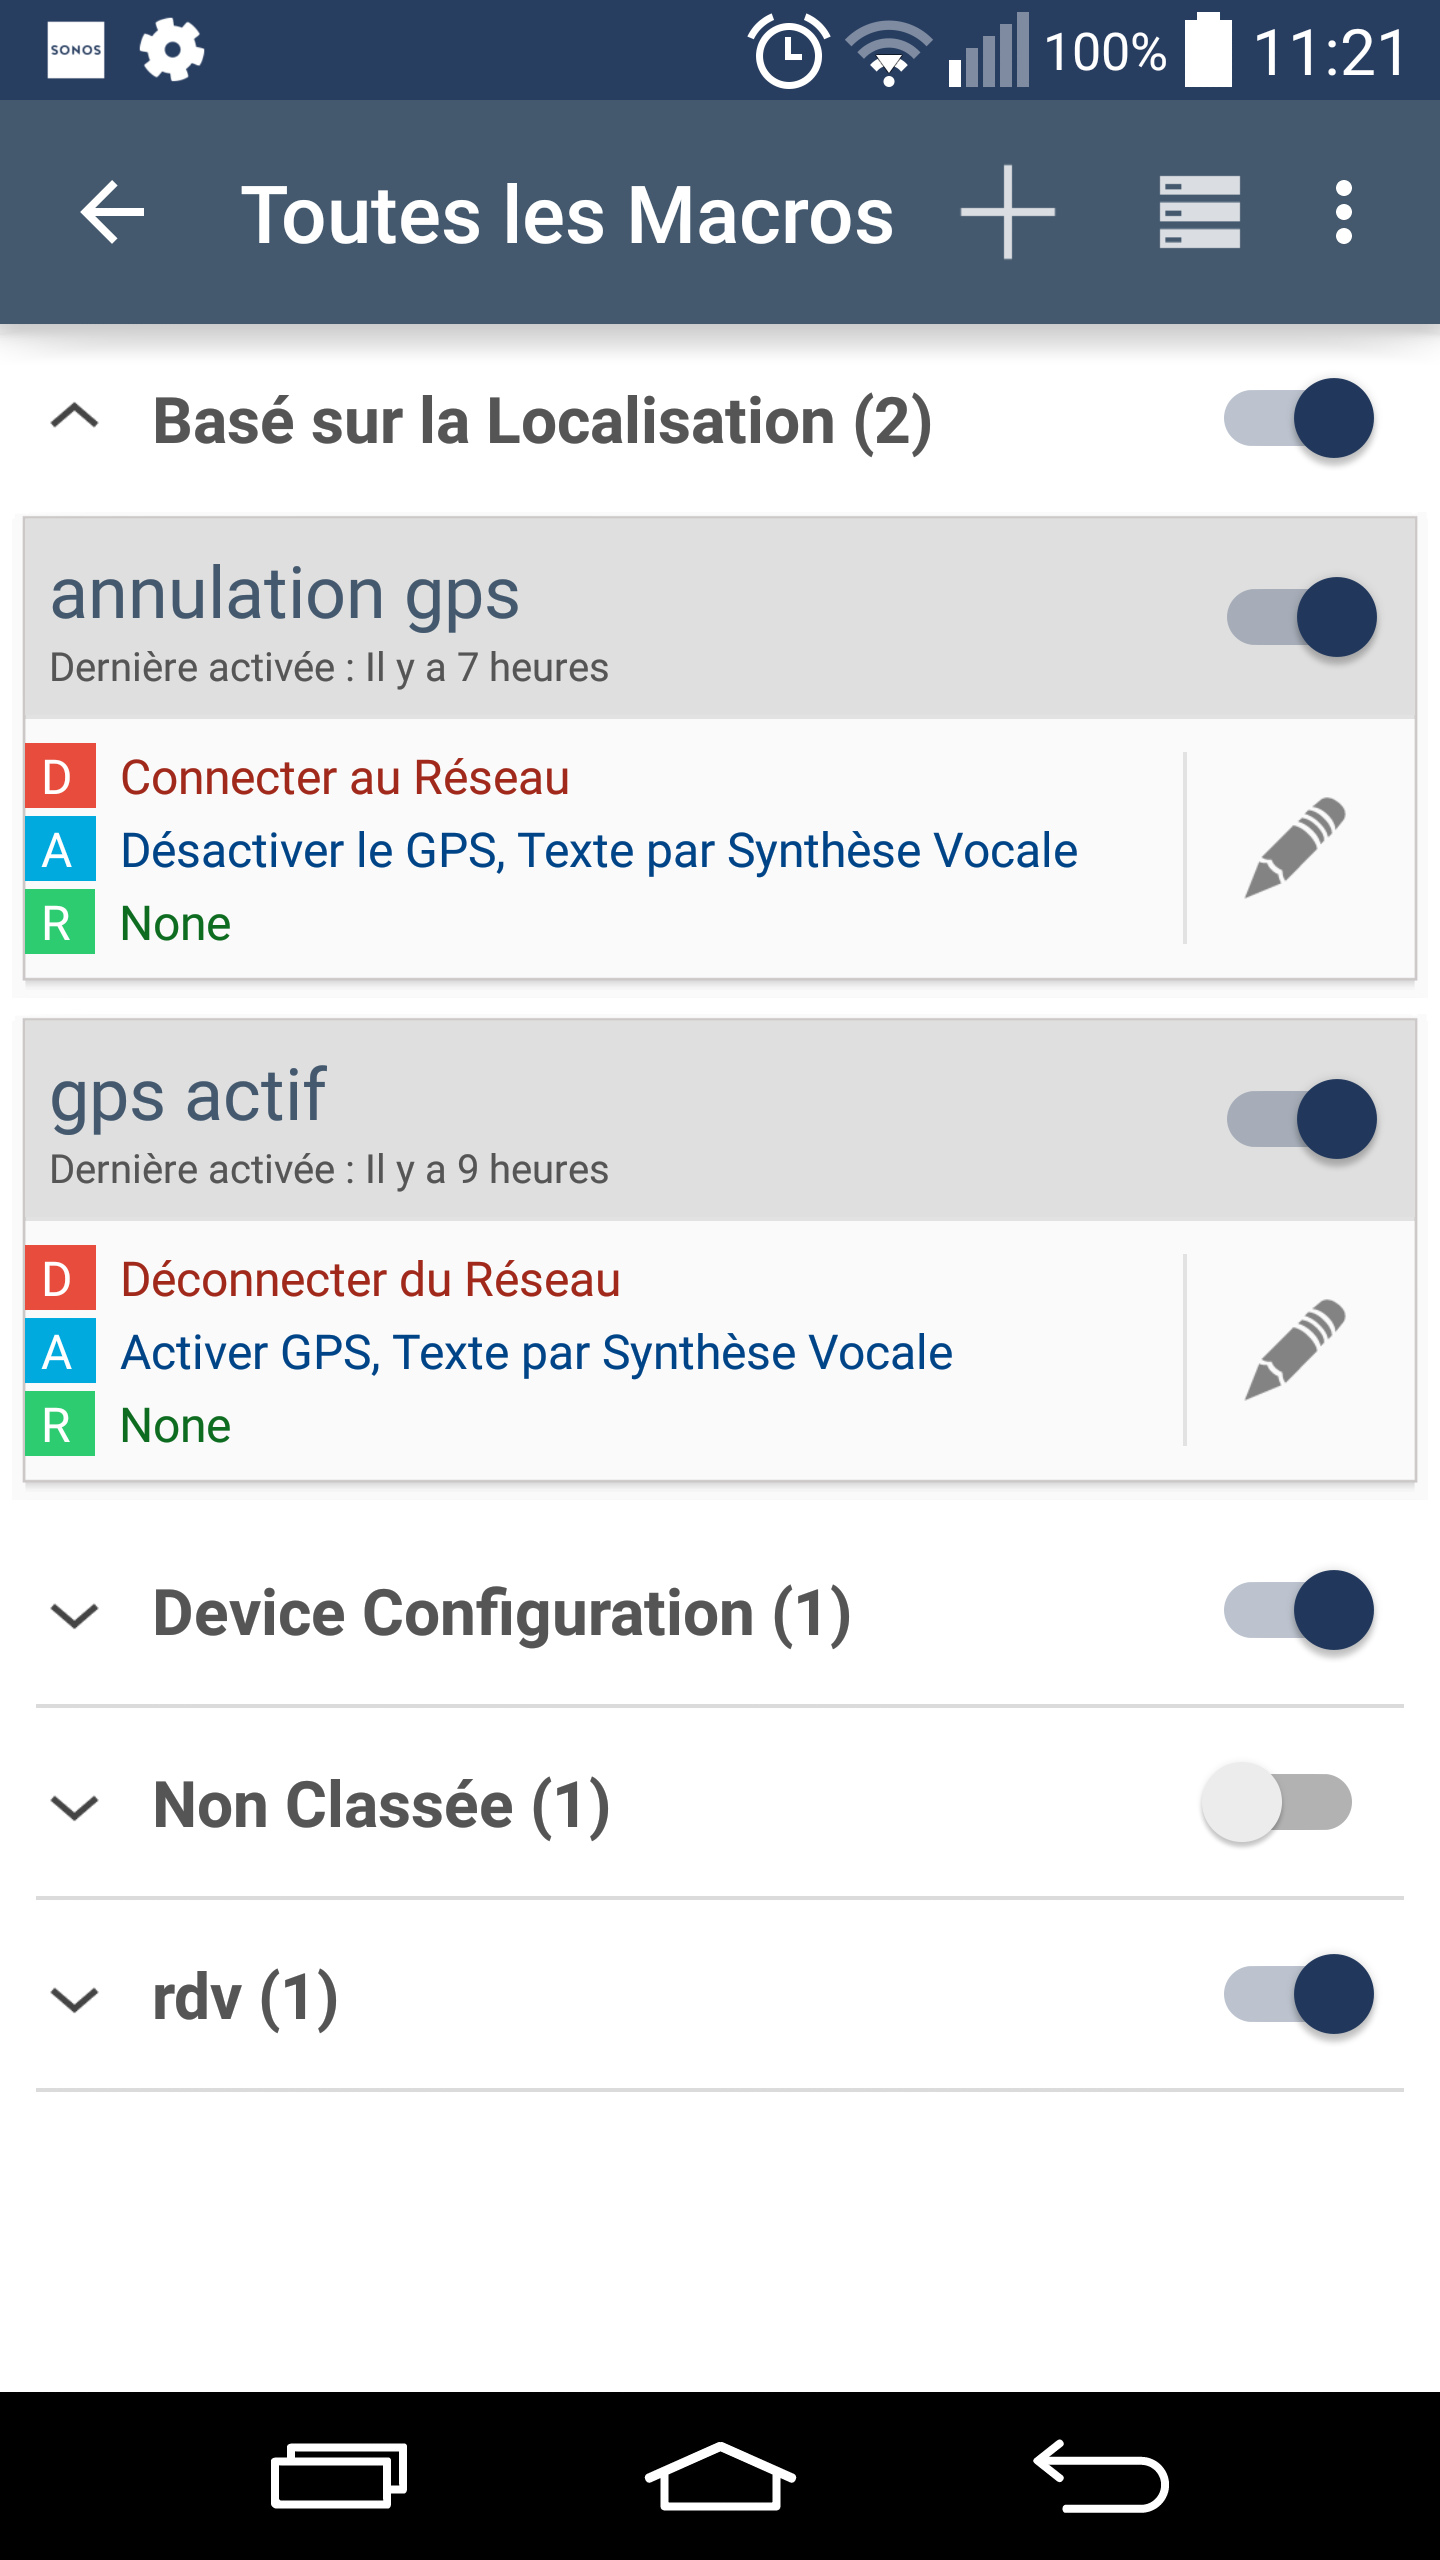This screenshot has width=1440, height=2560.
Task: Tap the back arrow in header
Action: tap(112, 212)
